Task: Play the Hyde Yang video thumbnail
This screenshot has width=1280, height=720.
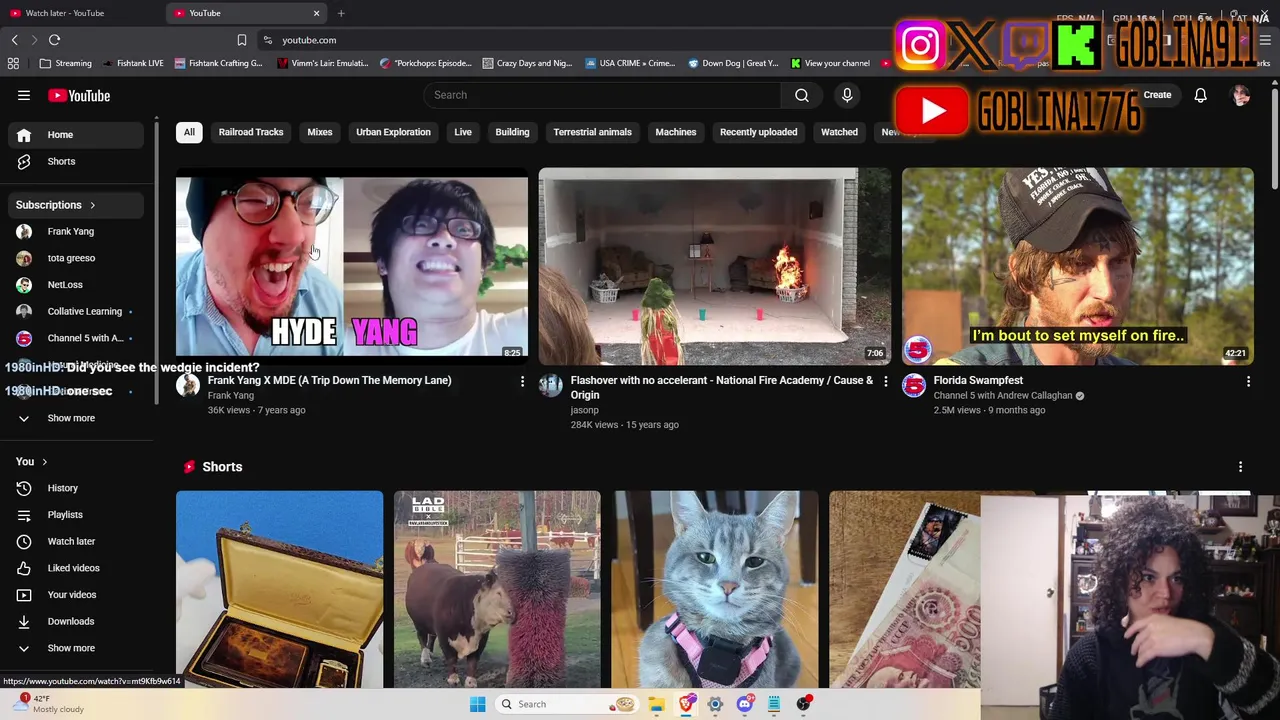Action: pos(352,266)
